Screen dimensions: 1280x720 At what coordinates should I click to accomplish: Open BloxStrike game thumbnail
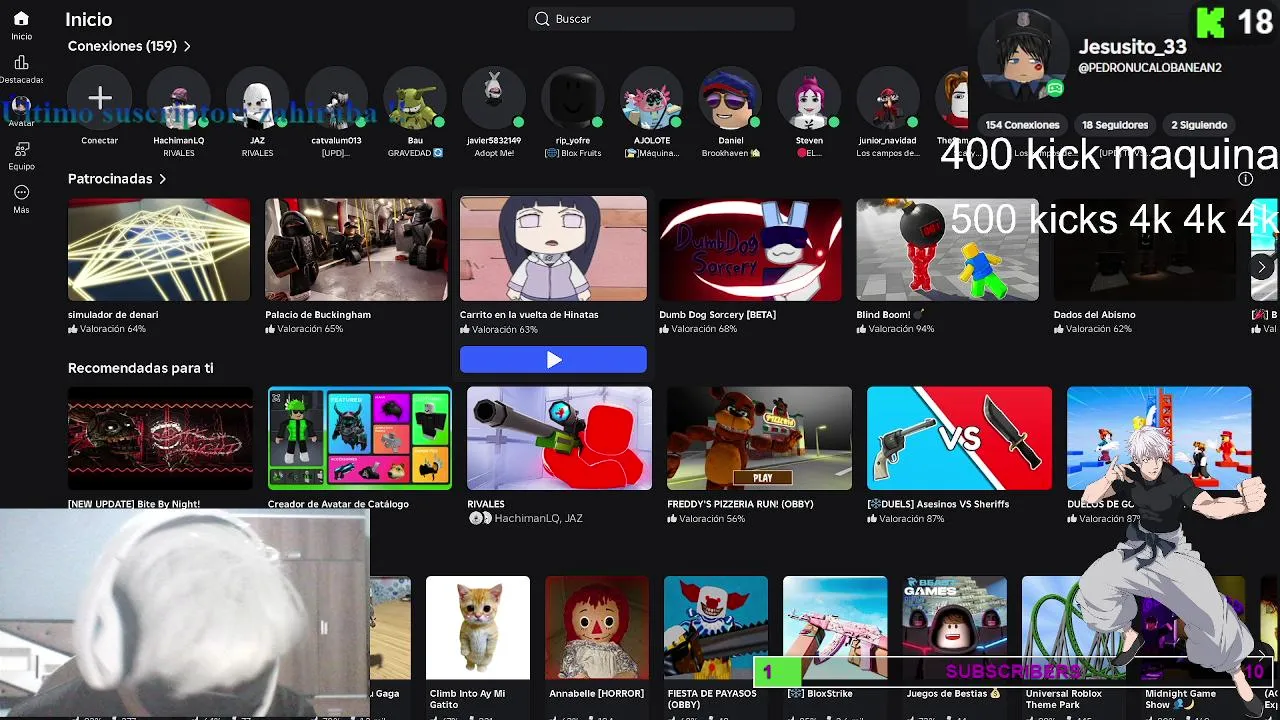tap(835, 628)
